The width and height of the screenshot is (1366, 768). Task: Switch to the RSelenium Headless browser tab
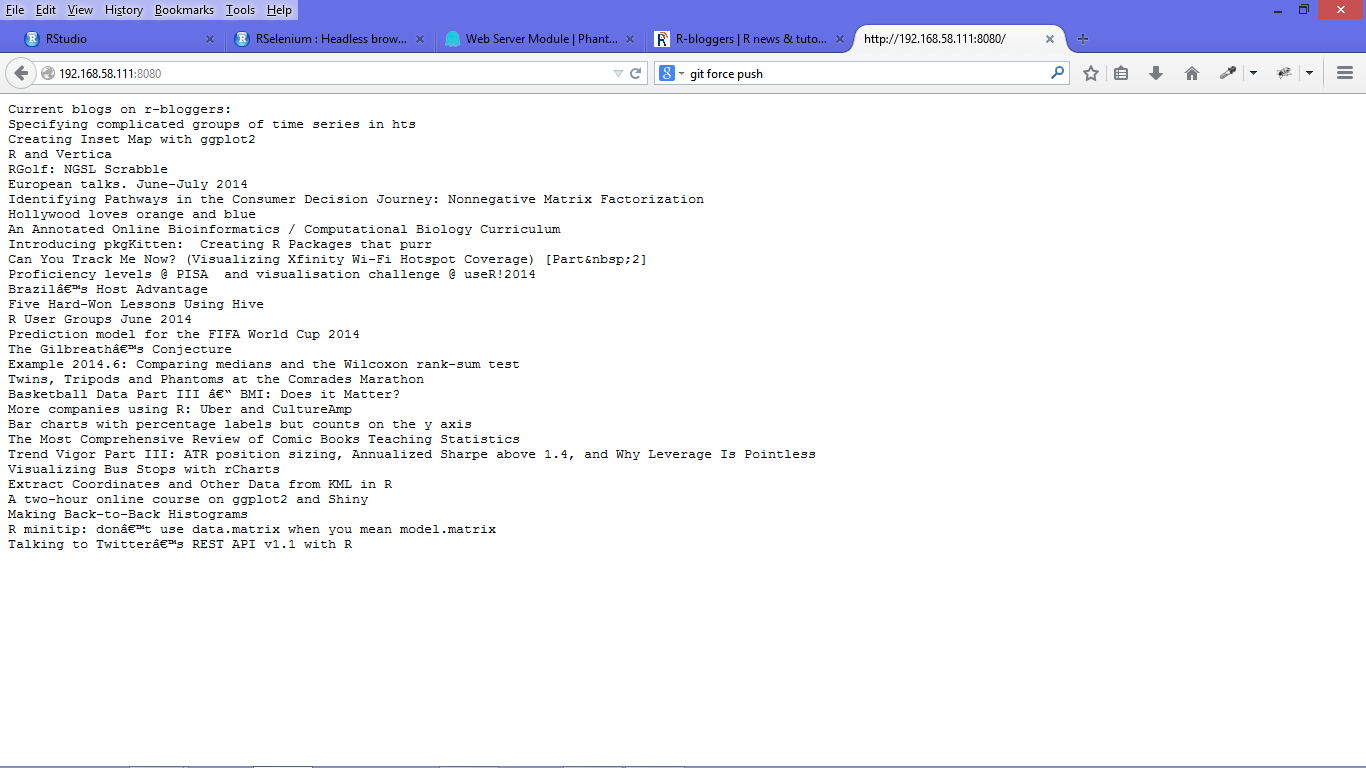click(331, 39)
